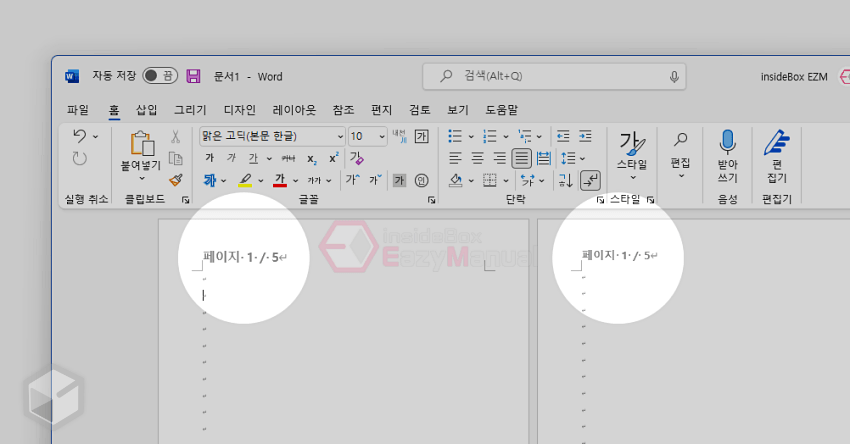Switch to the References tab
This screenshot has width=850, height=444.
click(343, 110)
